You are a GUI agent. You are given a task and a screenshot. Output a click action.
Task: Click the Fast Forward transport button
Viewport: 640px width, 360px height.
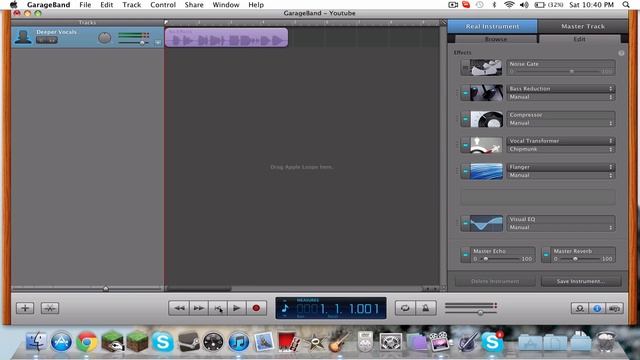pos(199,308)
